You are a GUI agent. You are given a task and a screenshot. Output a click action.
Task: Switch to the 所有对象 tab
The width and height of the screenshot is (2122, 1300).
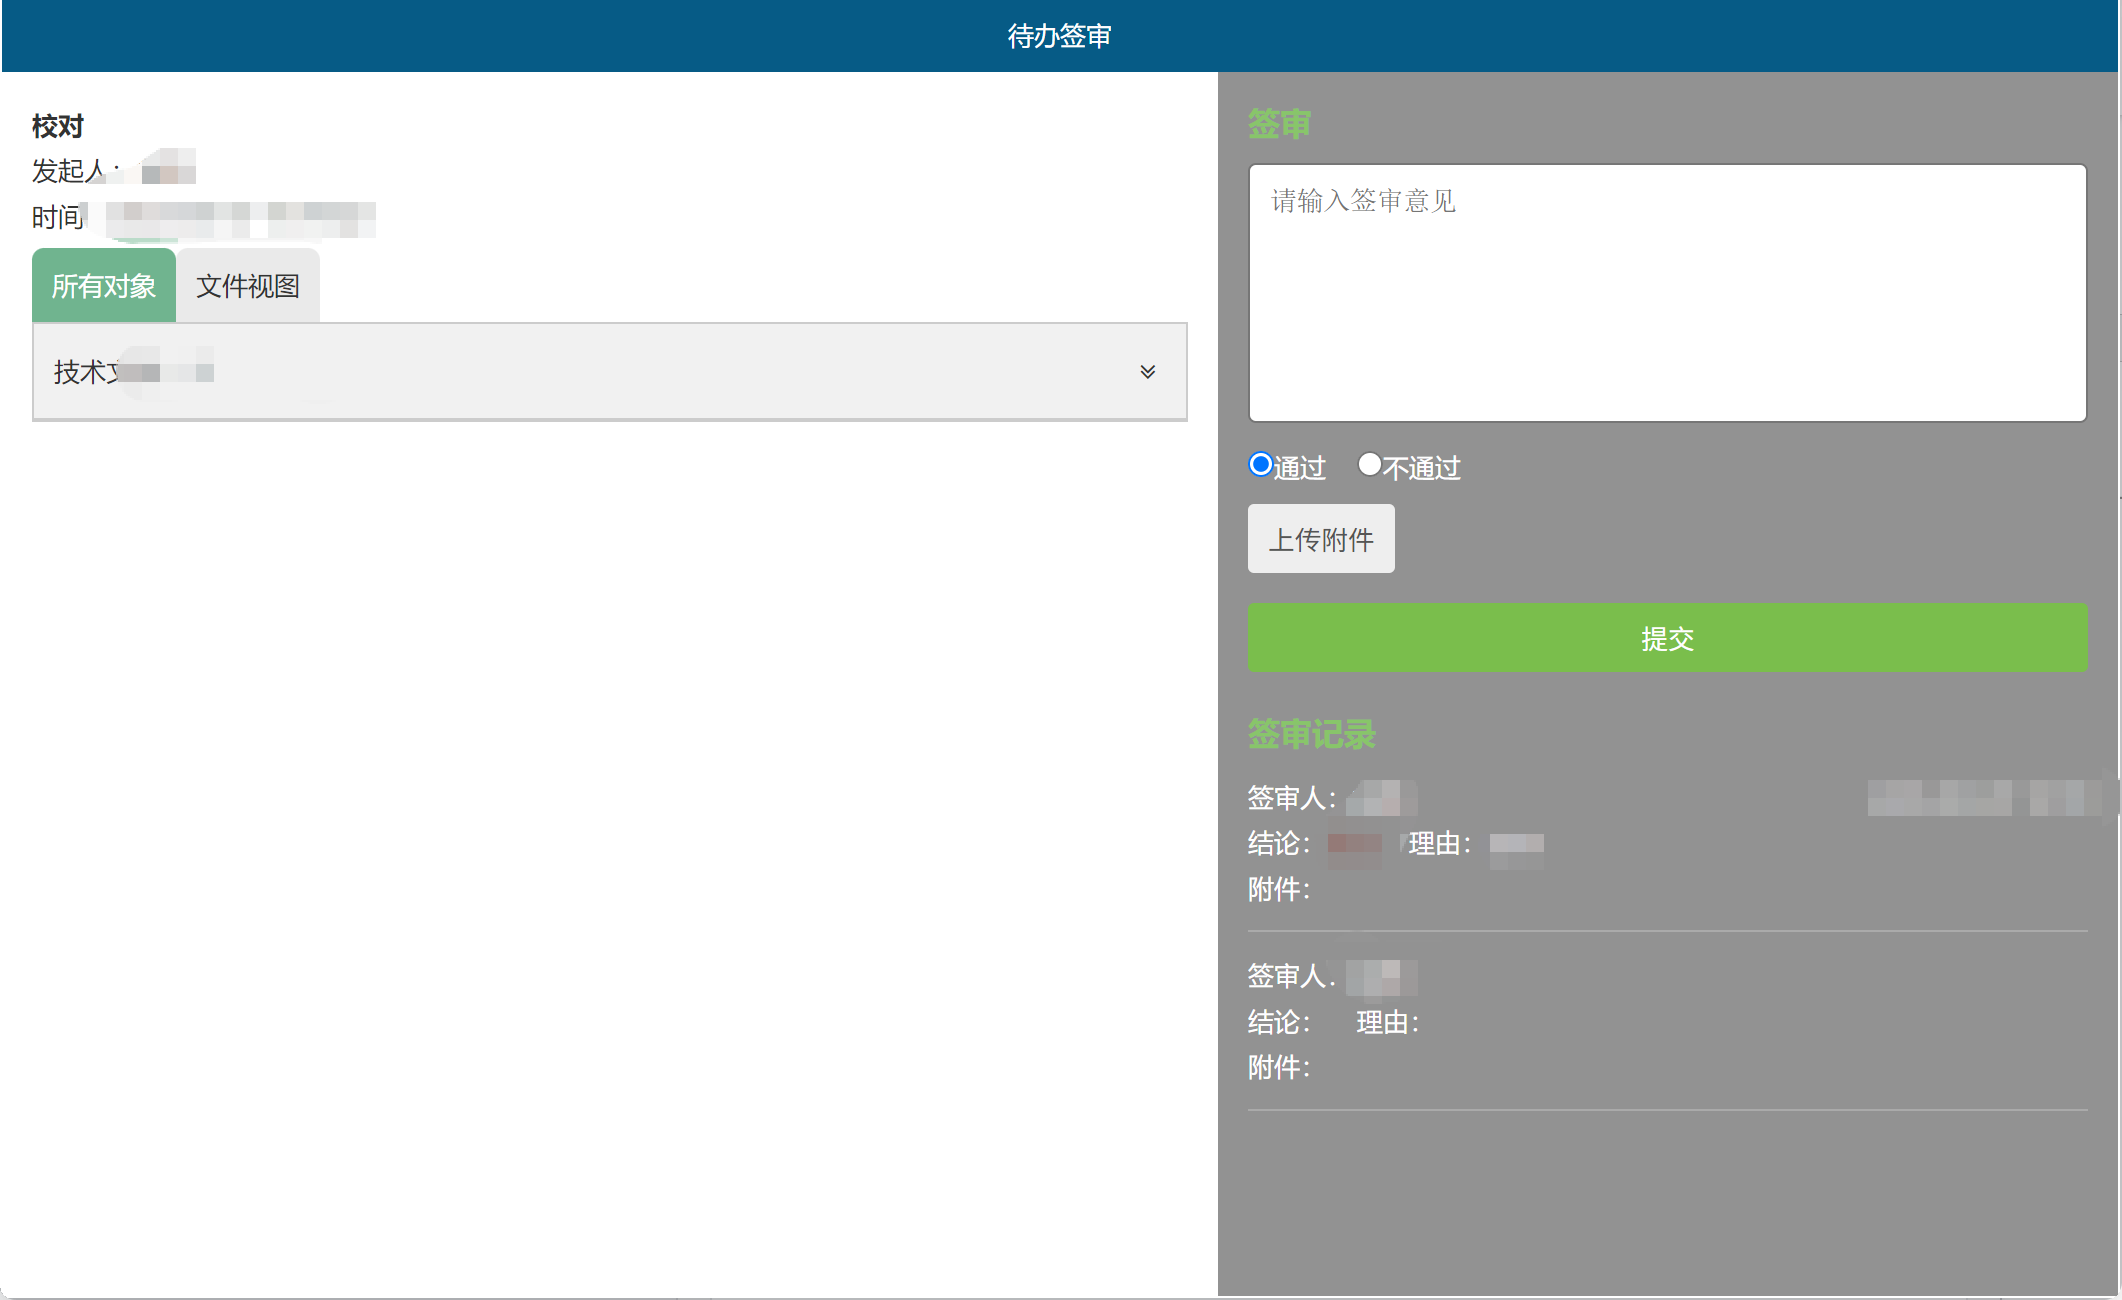coord(104,287)
